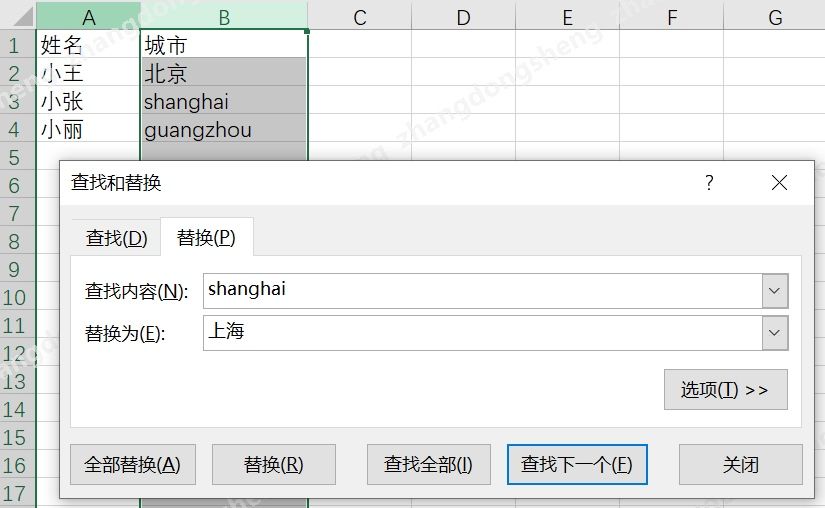The width and height of the screenshot is (825, 508).
Task: Click the cell containing 北京
Action: click(x=224, y=74)
